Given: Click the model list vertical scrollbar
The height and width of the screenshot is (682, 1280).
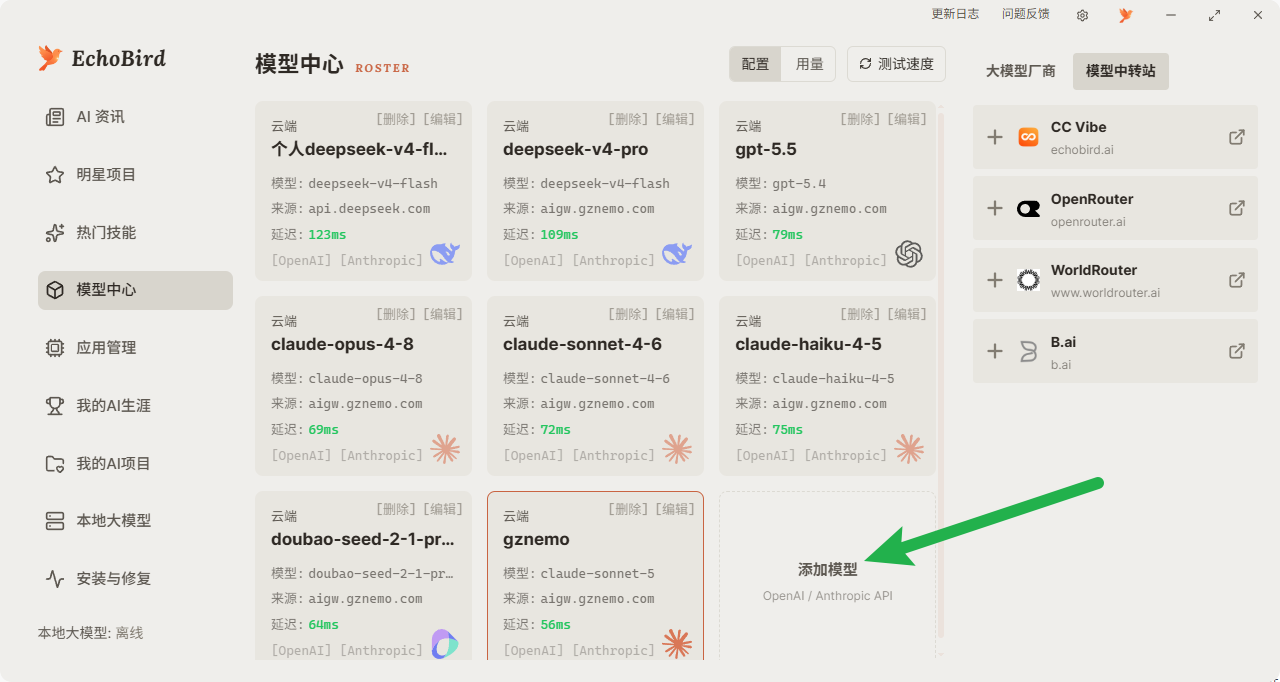Looking at the screenshot, I should 939,375.
